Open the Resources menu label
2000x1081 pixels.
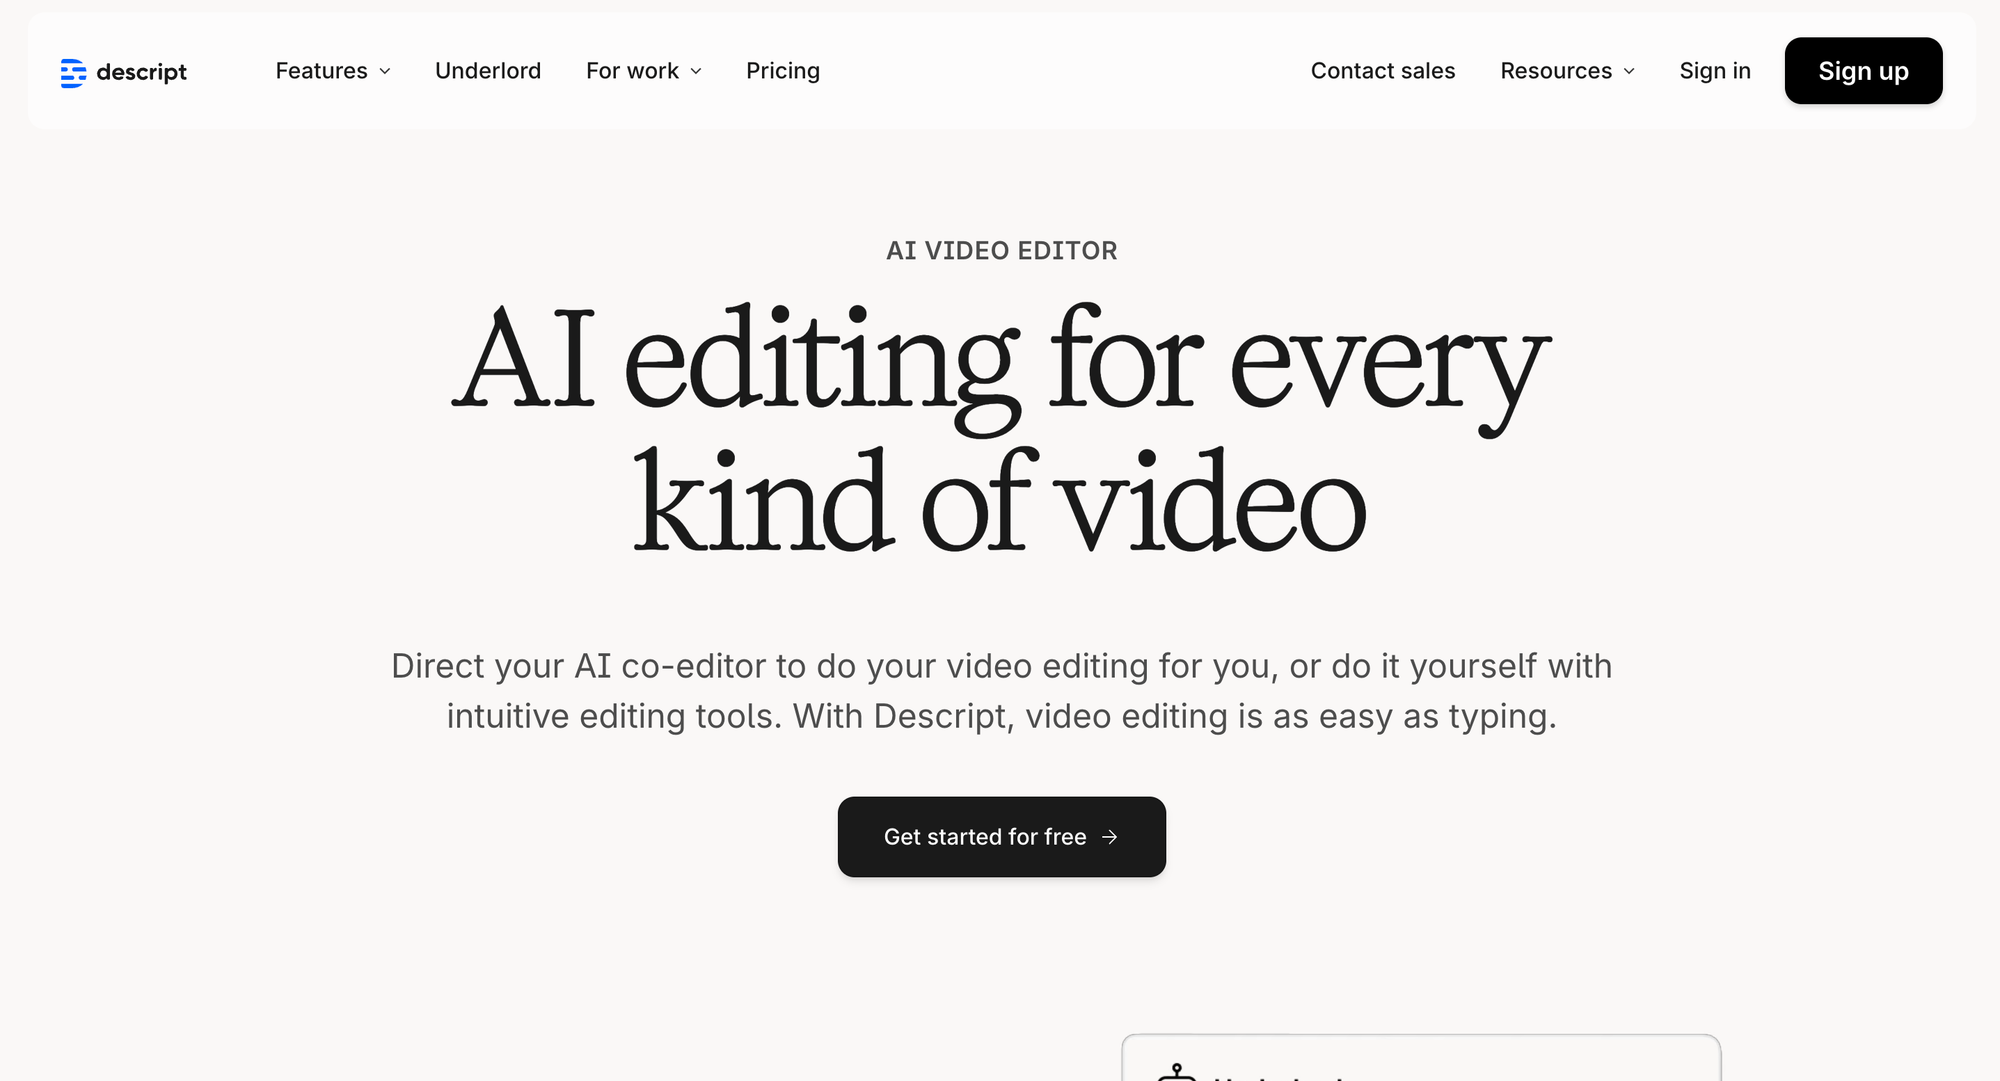(1556, 71)
